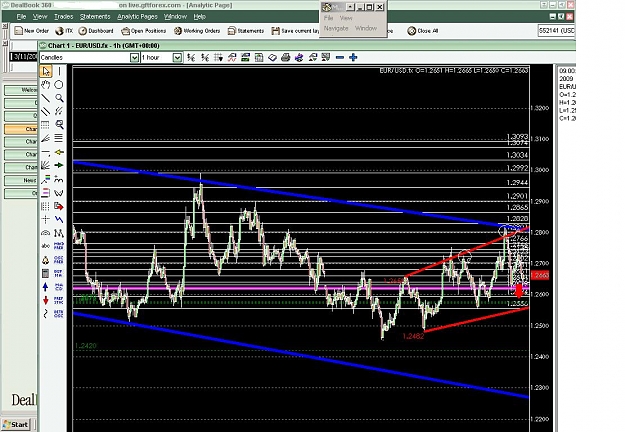Click the date field in left panel
625x432 pixels.
tap(24, 57)
